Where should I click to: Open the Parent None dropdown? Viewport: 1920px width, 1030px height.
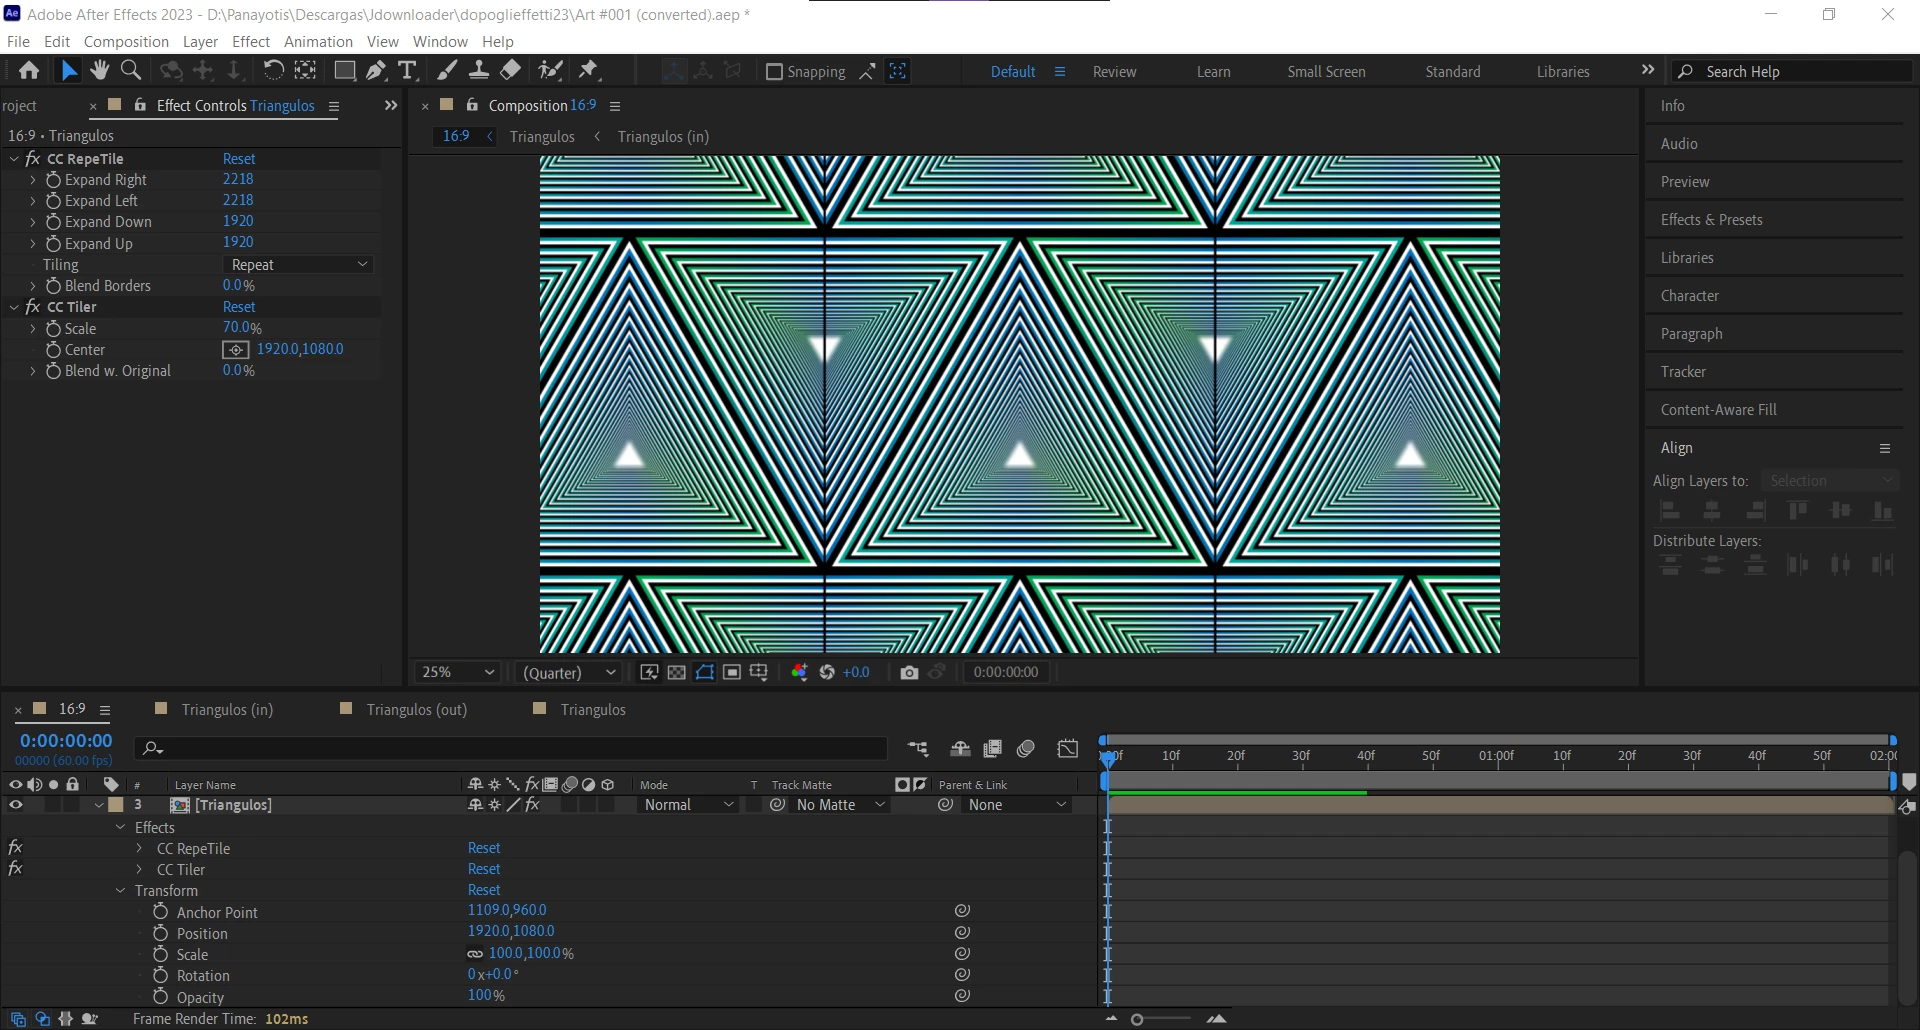tap(1017, 805)
